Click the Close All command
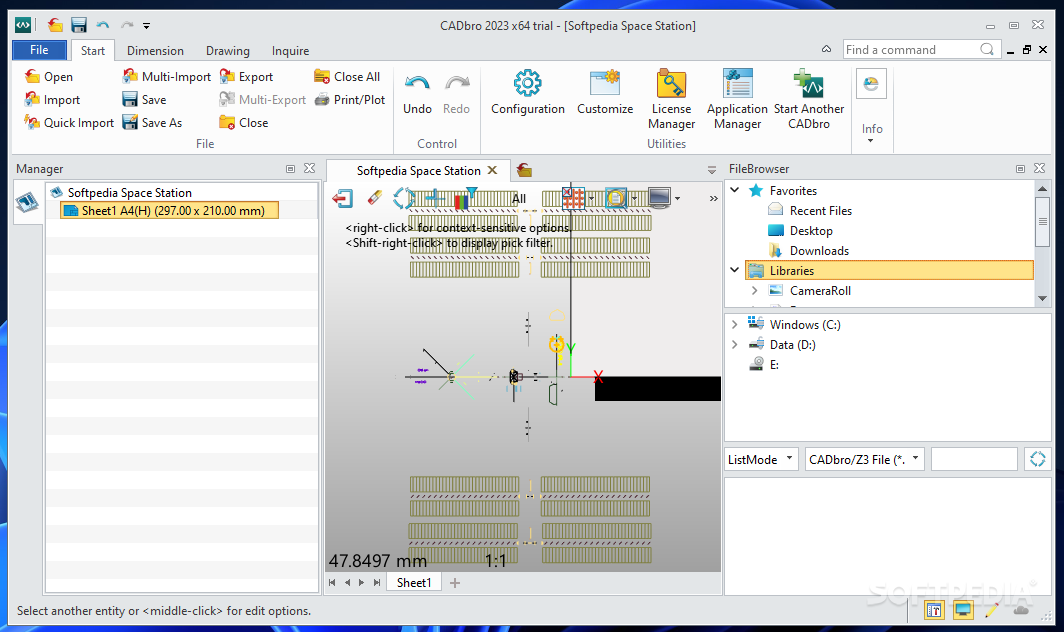This screenshot has width=1064, height=632. point(347,77)
